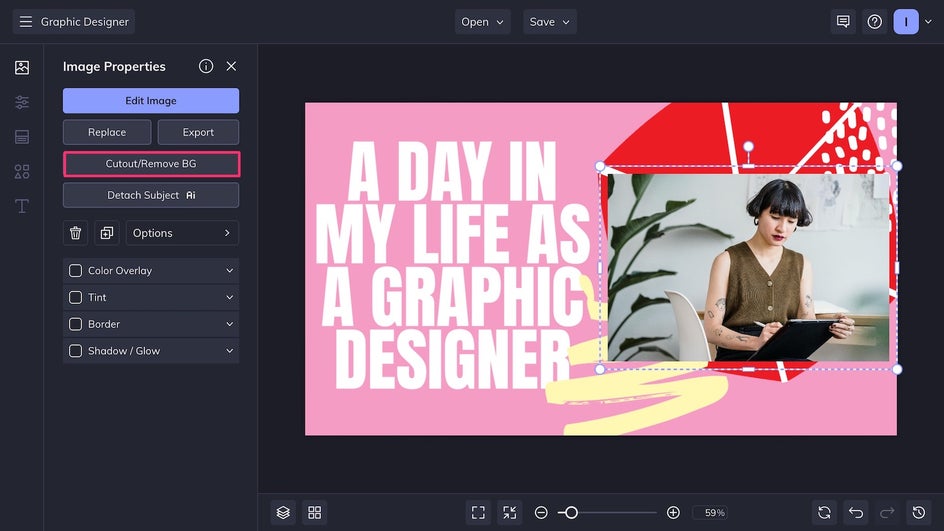Show Image Properties info

(206, 66)
